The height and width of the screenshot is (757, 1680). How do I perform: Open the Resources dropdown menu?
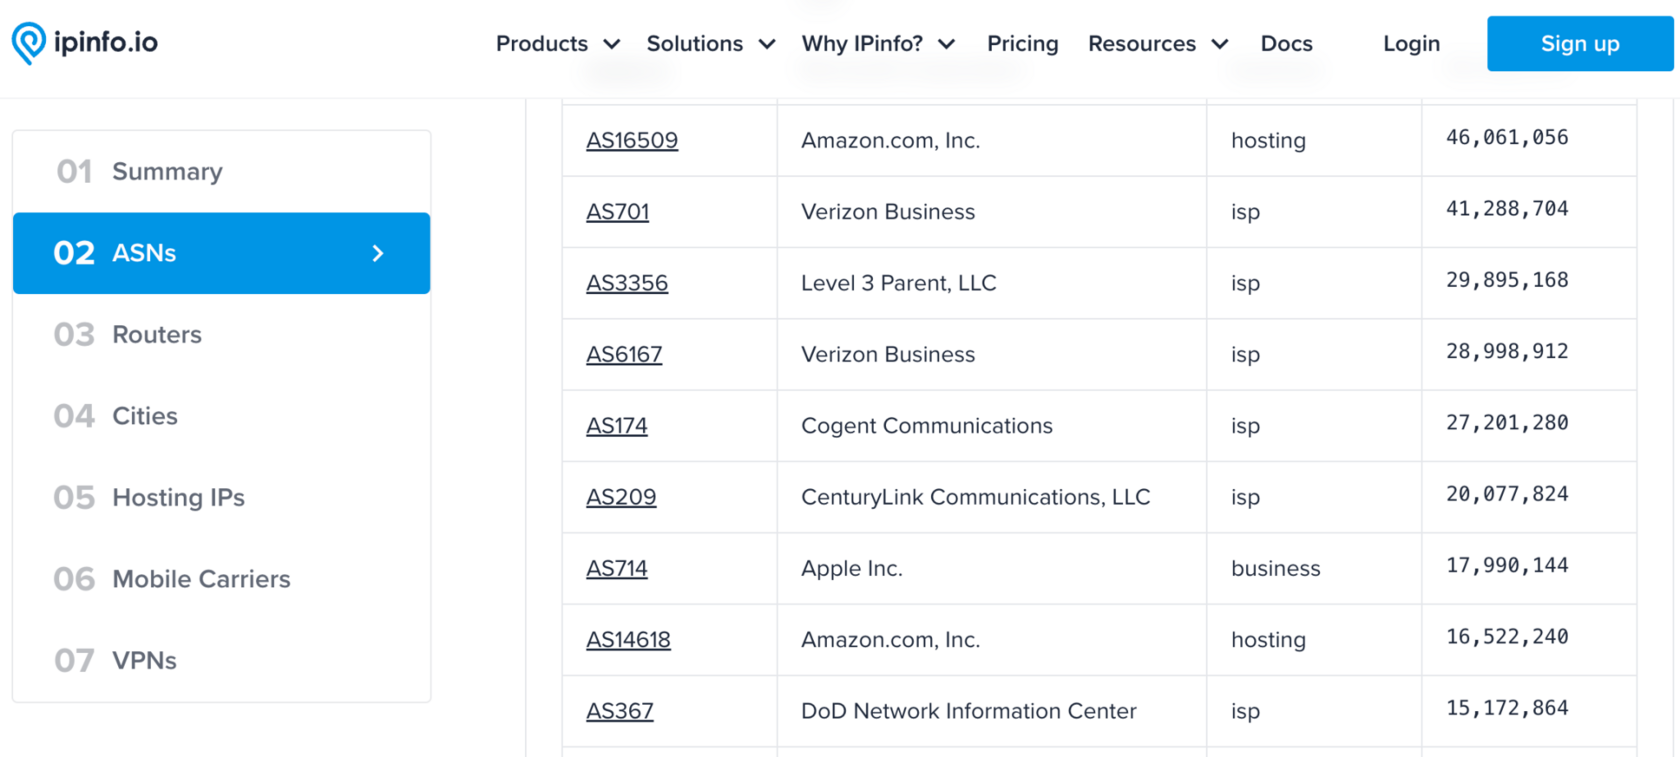pos(1157,44)
